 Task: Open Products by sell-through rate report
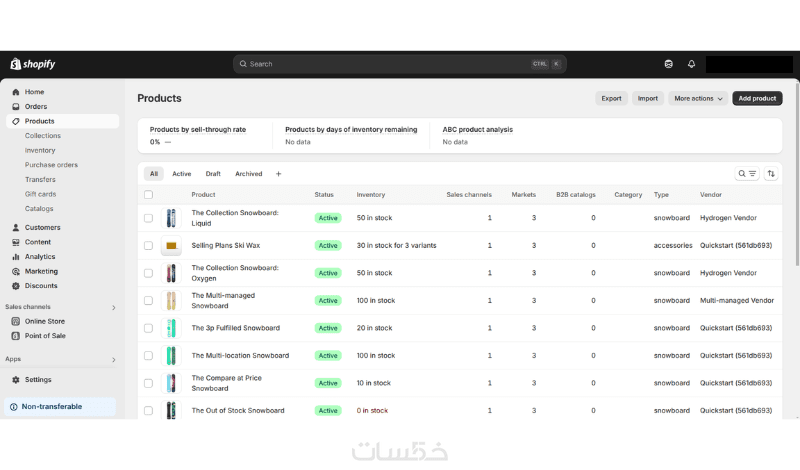[198, 130]
